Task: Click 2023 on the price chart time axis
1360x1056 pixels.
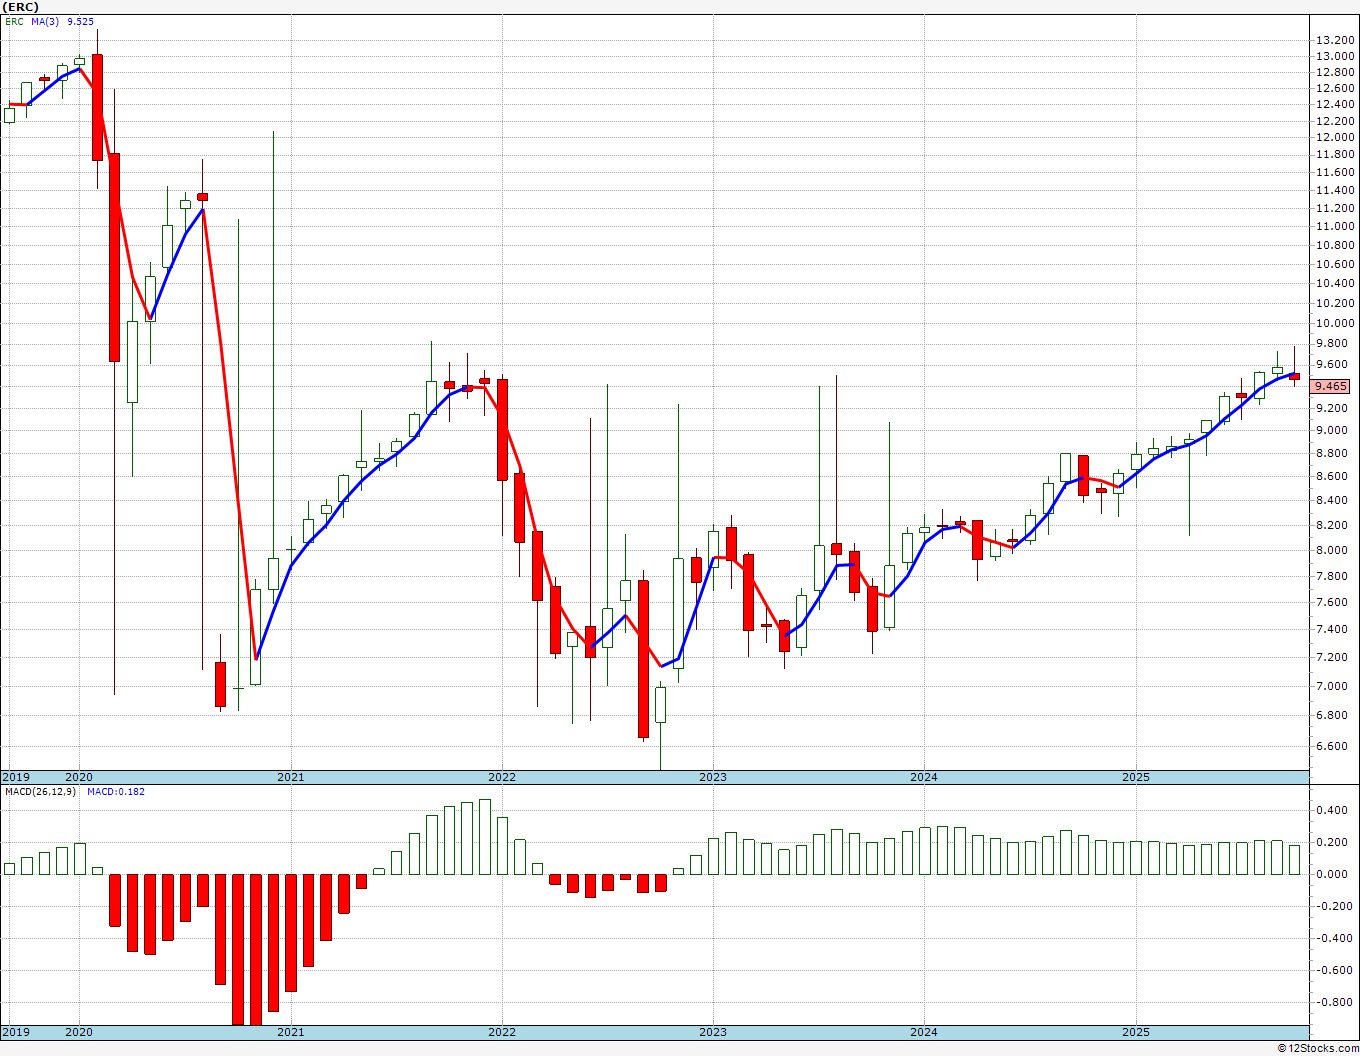Action: (713, 777)
